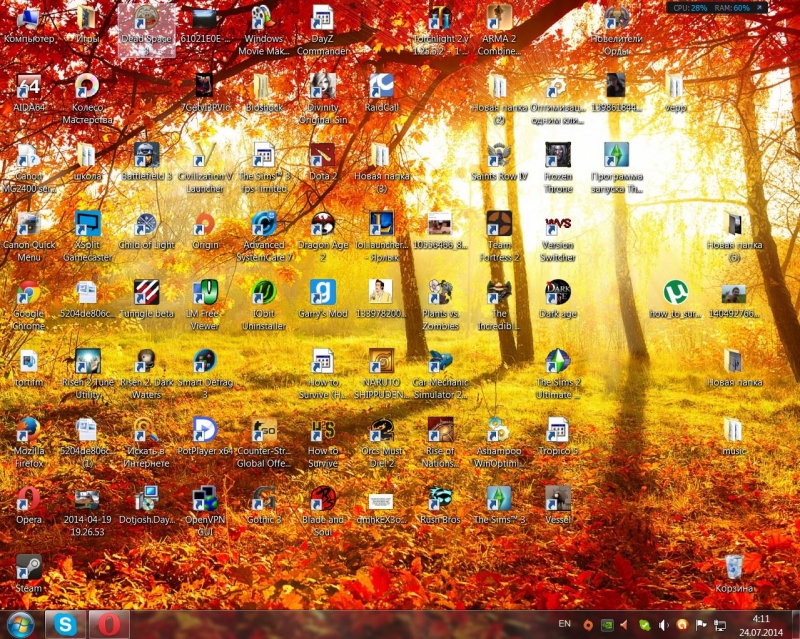Viewport: 800px width, 639px height.
Task: Click the Action Center flag tray icon
Action: 701,625
